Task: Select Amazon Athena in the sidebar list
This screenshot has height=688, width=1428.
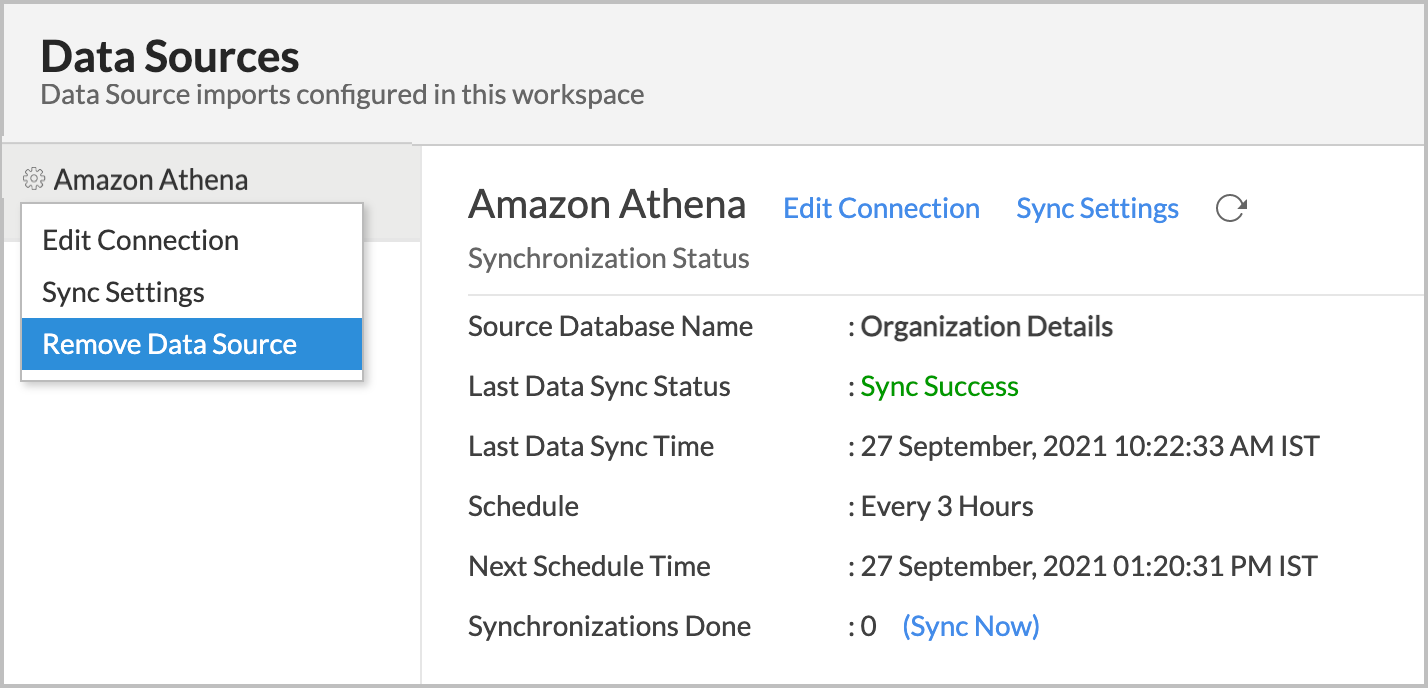Action: click(151, 180)
